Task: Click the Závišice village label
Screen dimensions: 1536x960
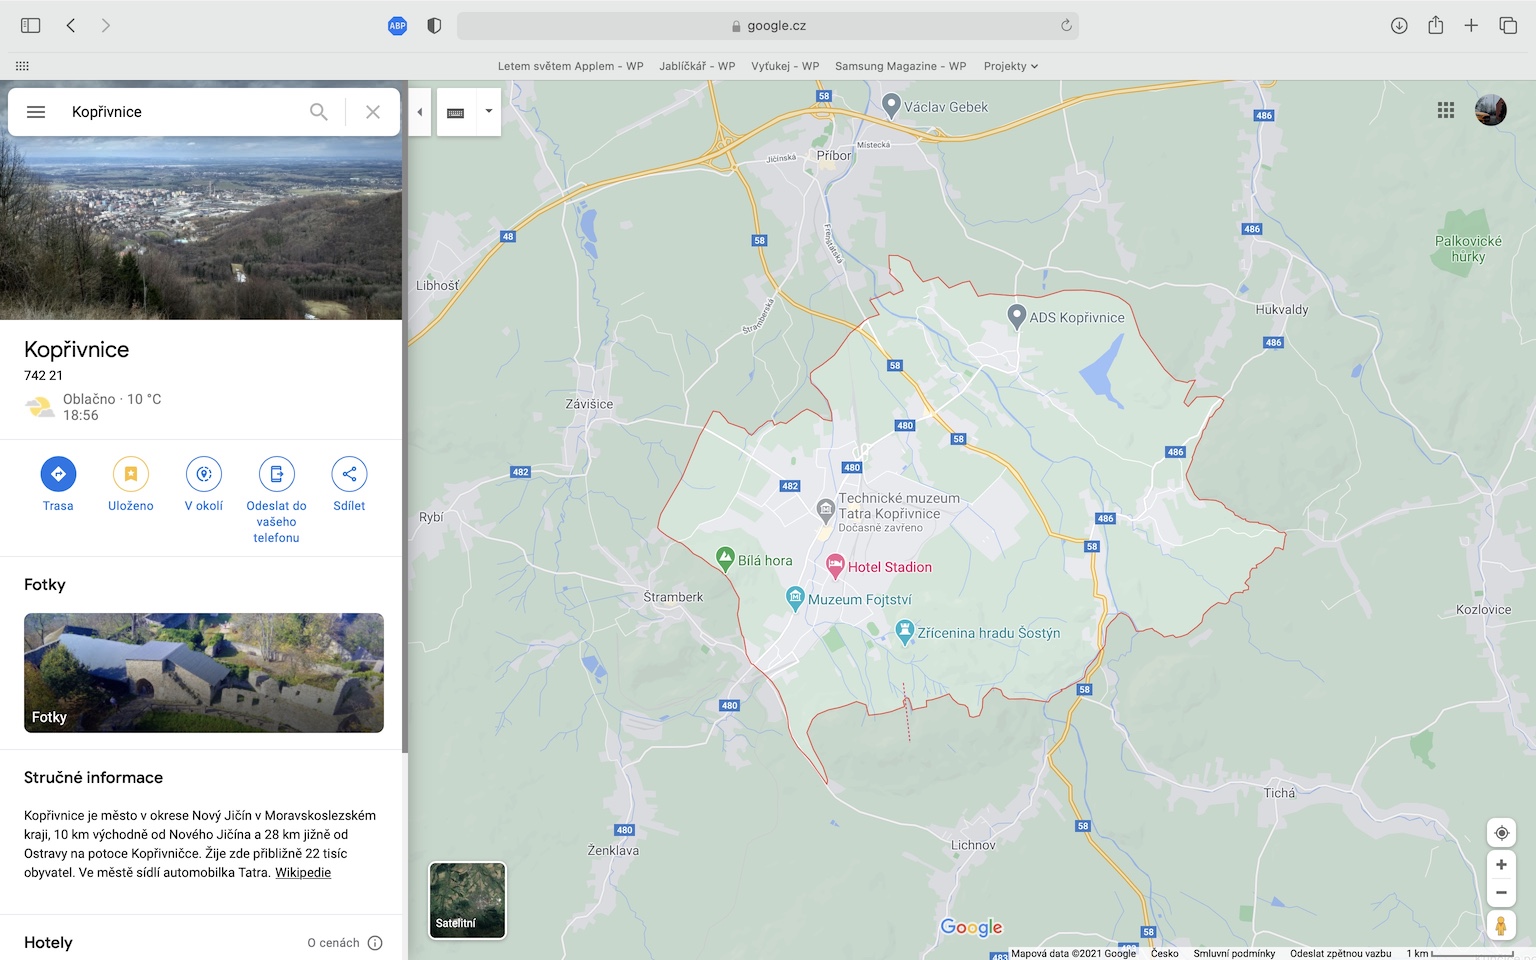Action: tap(589, 404)
